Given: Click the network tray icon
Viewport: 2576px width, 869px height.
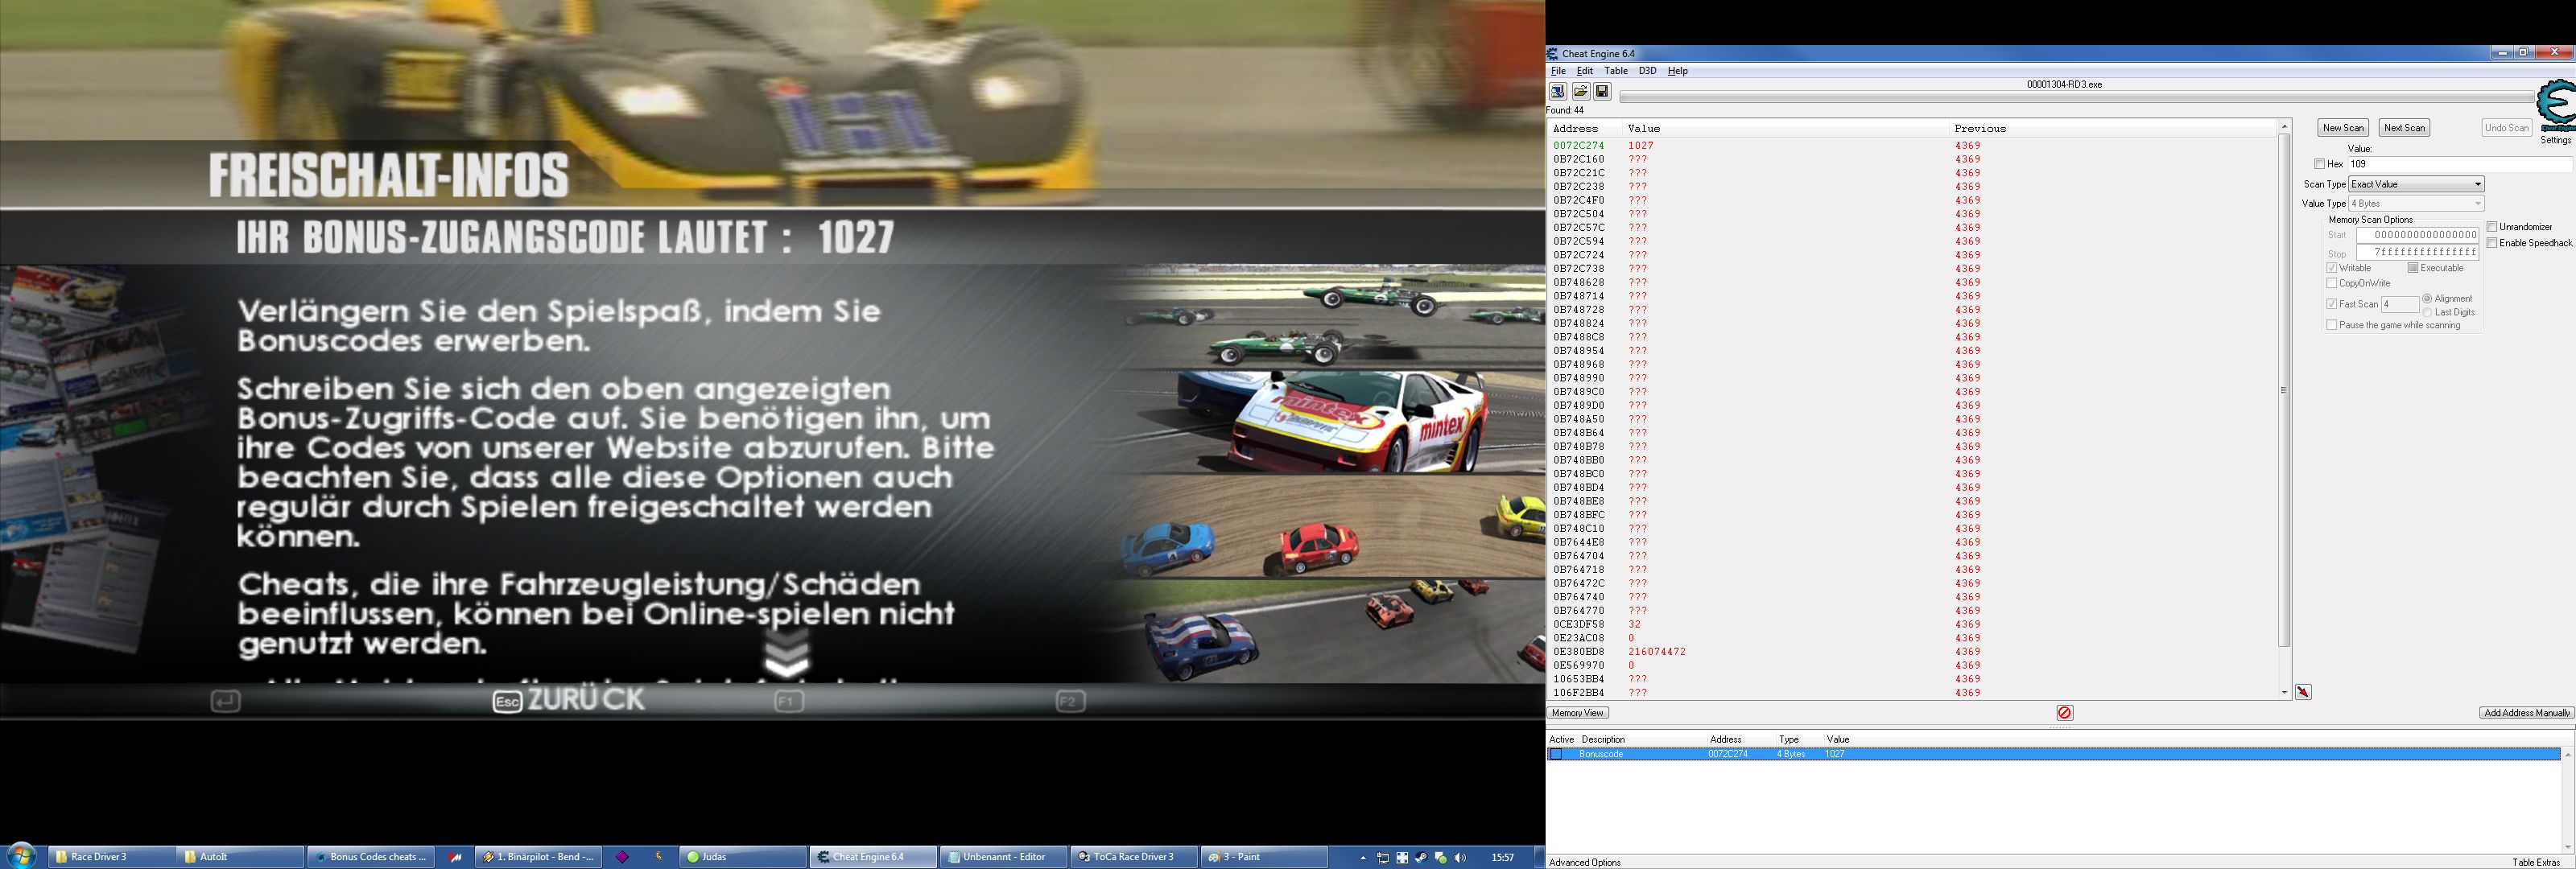Looking at the screenshot, I should coord(1383,857).
